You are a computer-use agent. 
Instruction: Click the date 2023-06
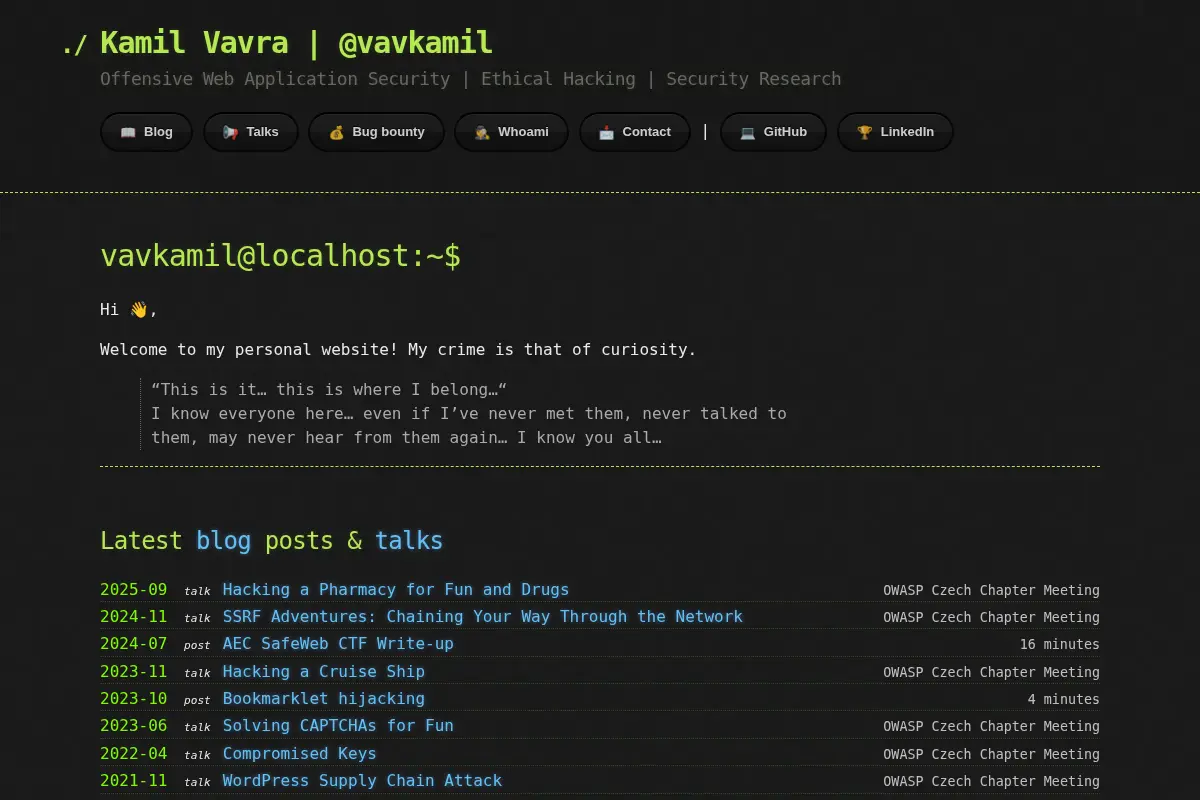[134, 726]
